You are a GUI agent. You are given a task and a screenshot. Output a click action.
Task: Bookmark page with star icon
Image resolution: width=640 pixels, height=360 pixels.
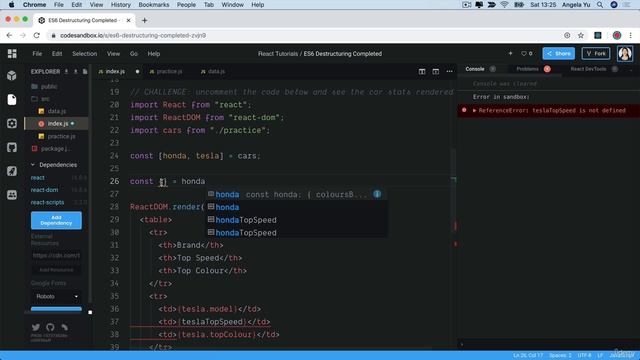581,36
